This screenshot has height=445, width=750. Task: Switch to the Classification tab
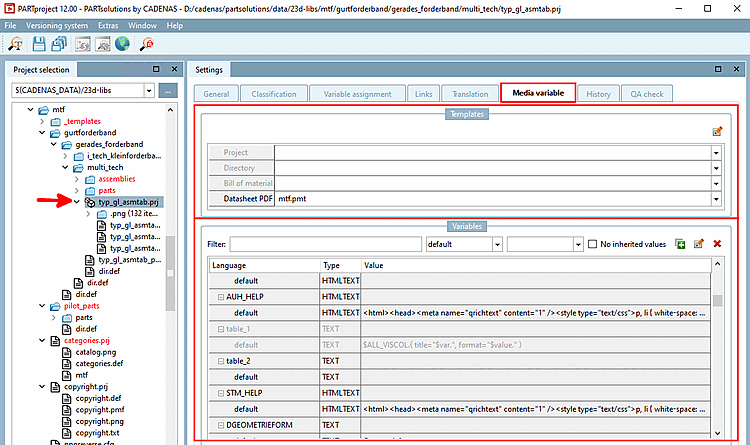click(273, 94)
